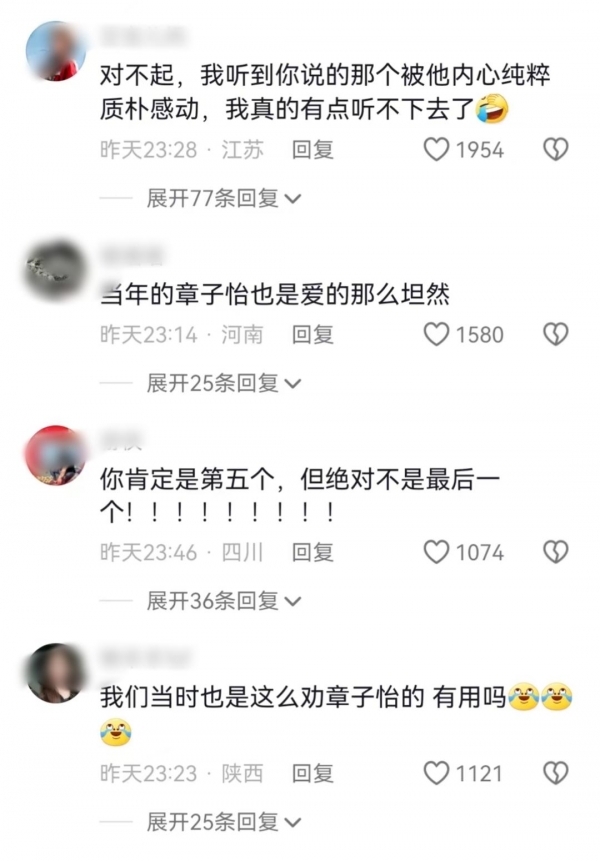This screenshot has width=600, height=861.
Task: Expand 36 replies under the Sichuan comment
Action: pos(224,601)
